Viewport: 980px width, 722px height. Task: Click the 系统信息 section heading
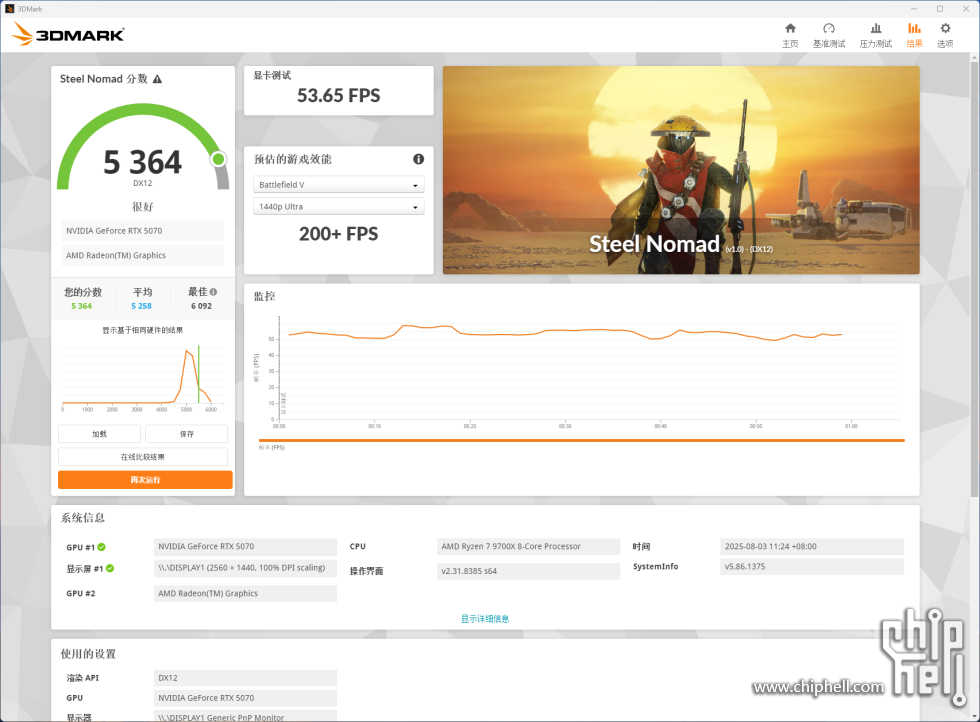[x=82, y=518]
